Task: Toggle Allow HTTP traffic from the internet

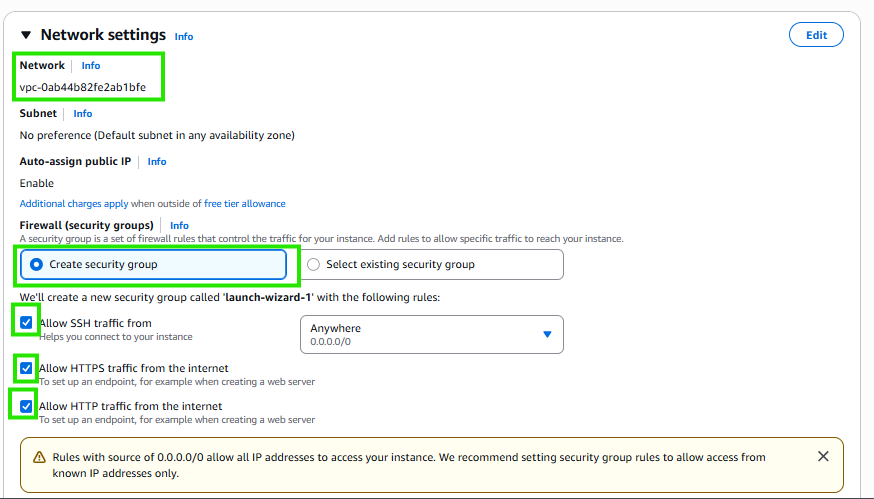Action: [26, 406]
